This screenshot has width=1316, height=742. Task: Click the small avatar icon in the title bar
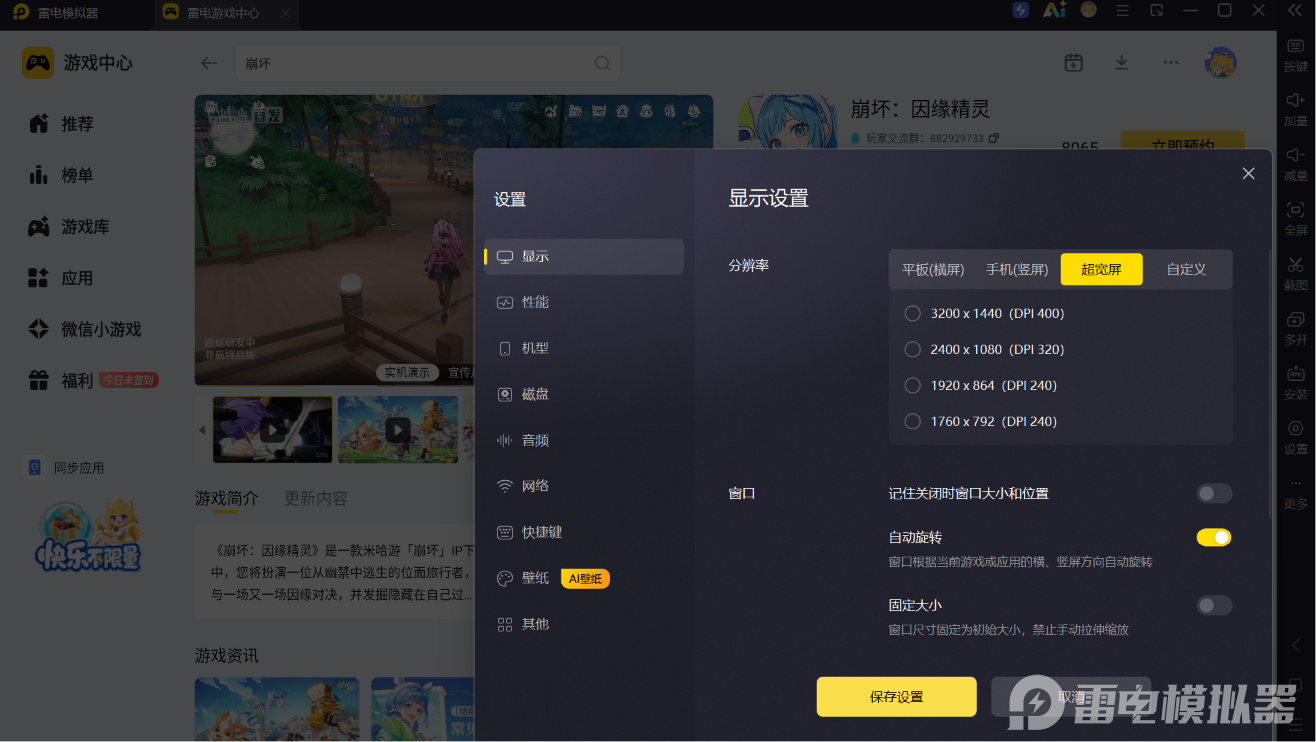click(1089, 10)
